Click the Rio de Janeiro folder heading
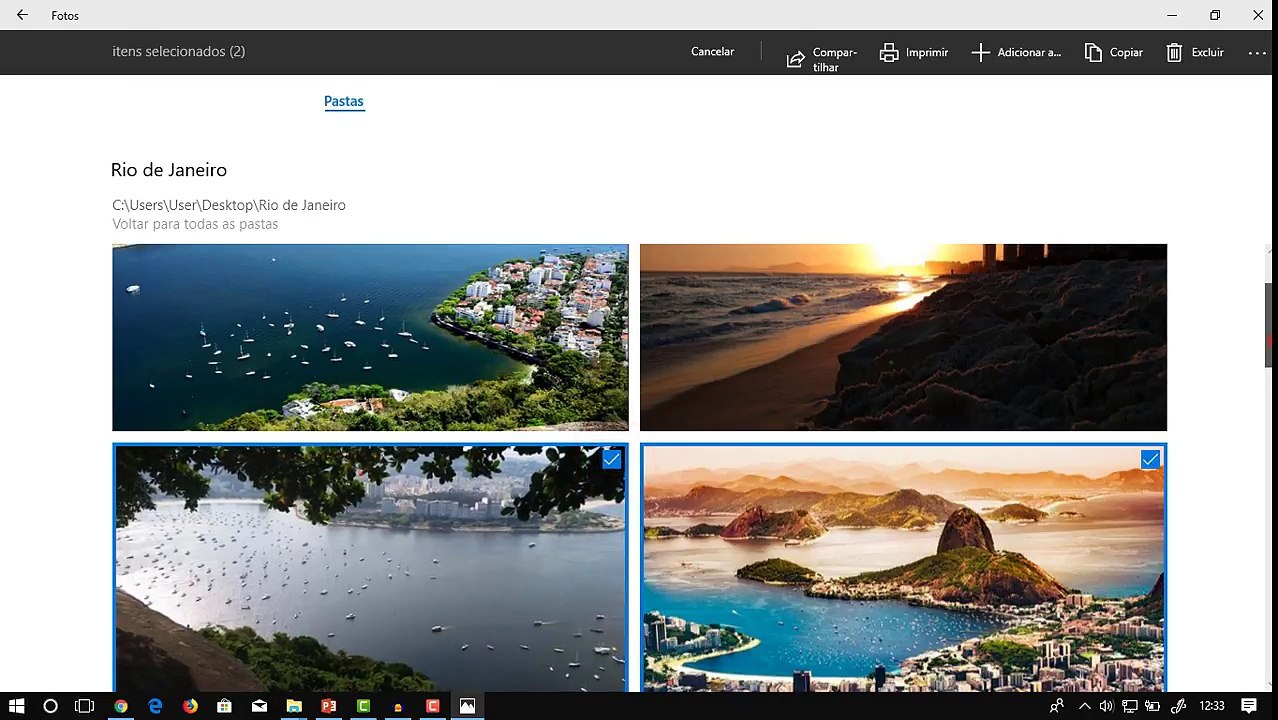 169,170
